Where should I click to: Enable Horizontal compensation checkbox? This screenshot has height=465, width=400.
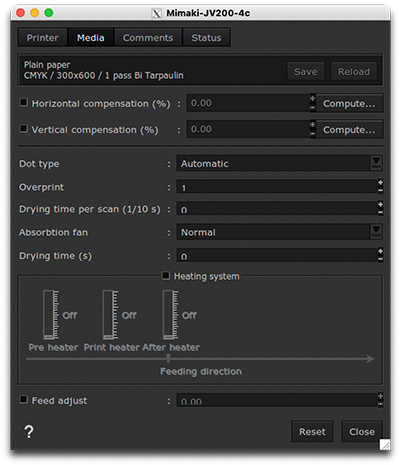[x=23, y=102]
